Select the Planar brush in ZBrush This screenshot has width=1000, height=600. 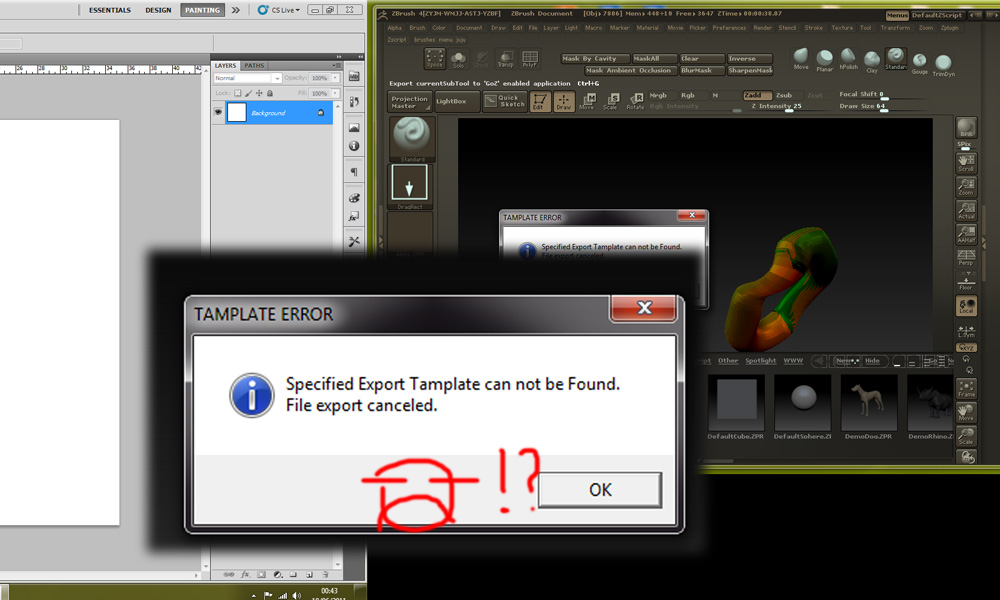tap(825, 60)
